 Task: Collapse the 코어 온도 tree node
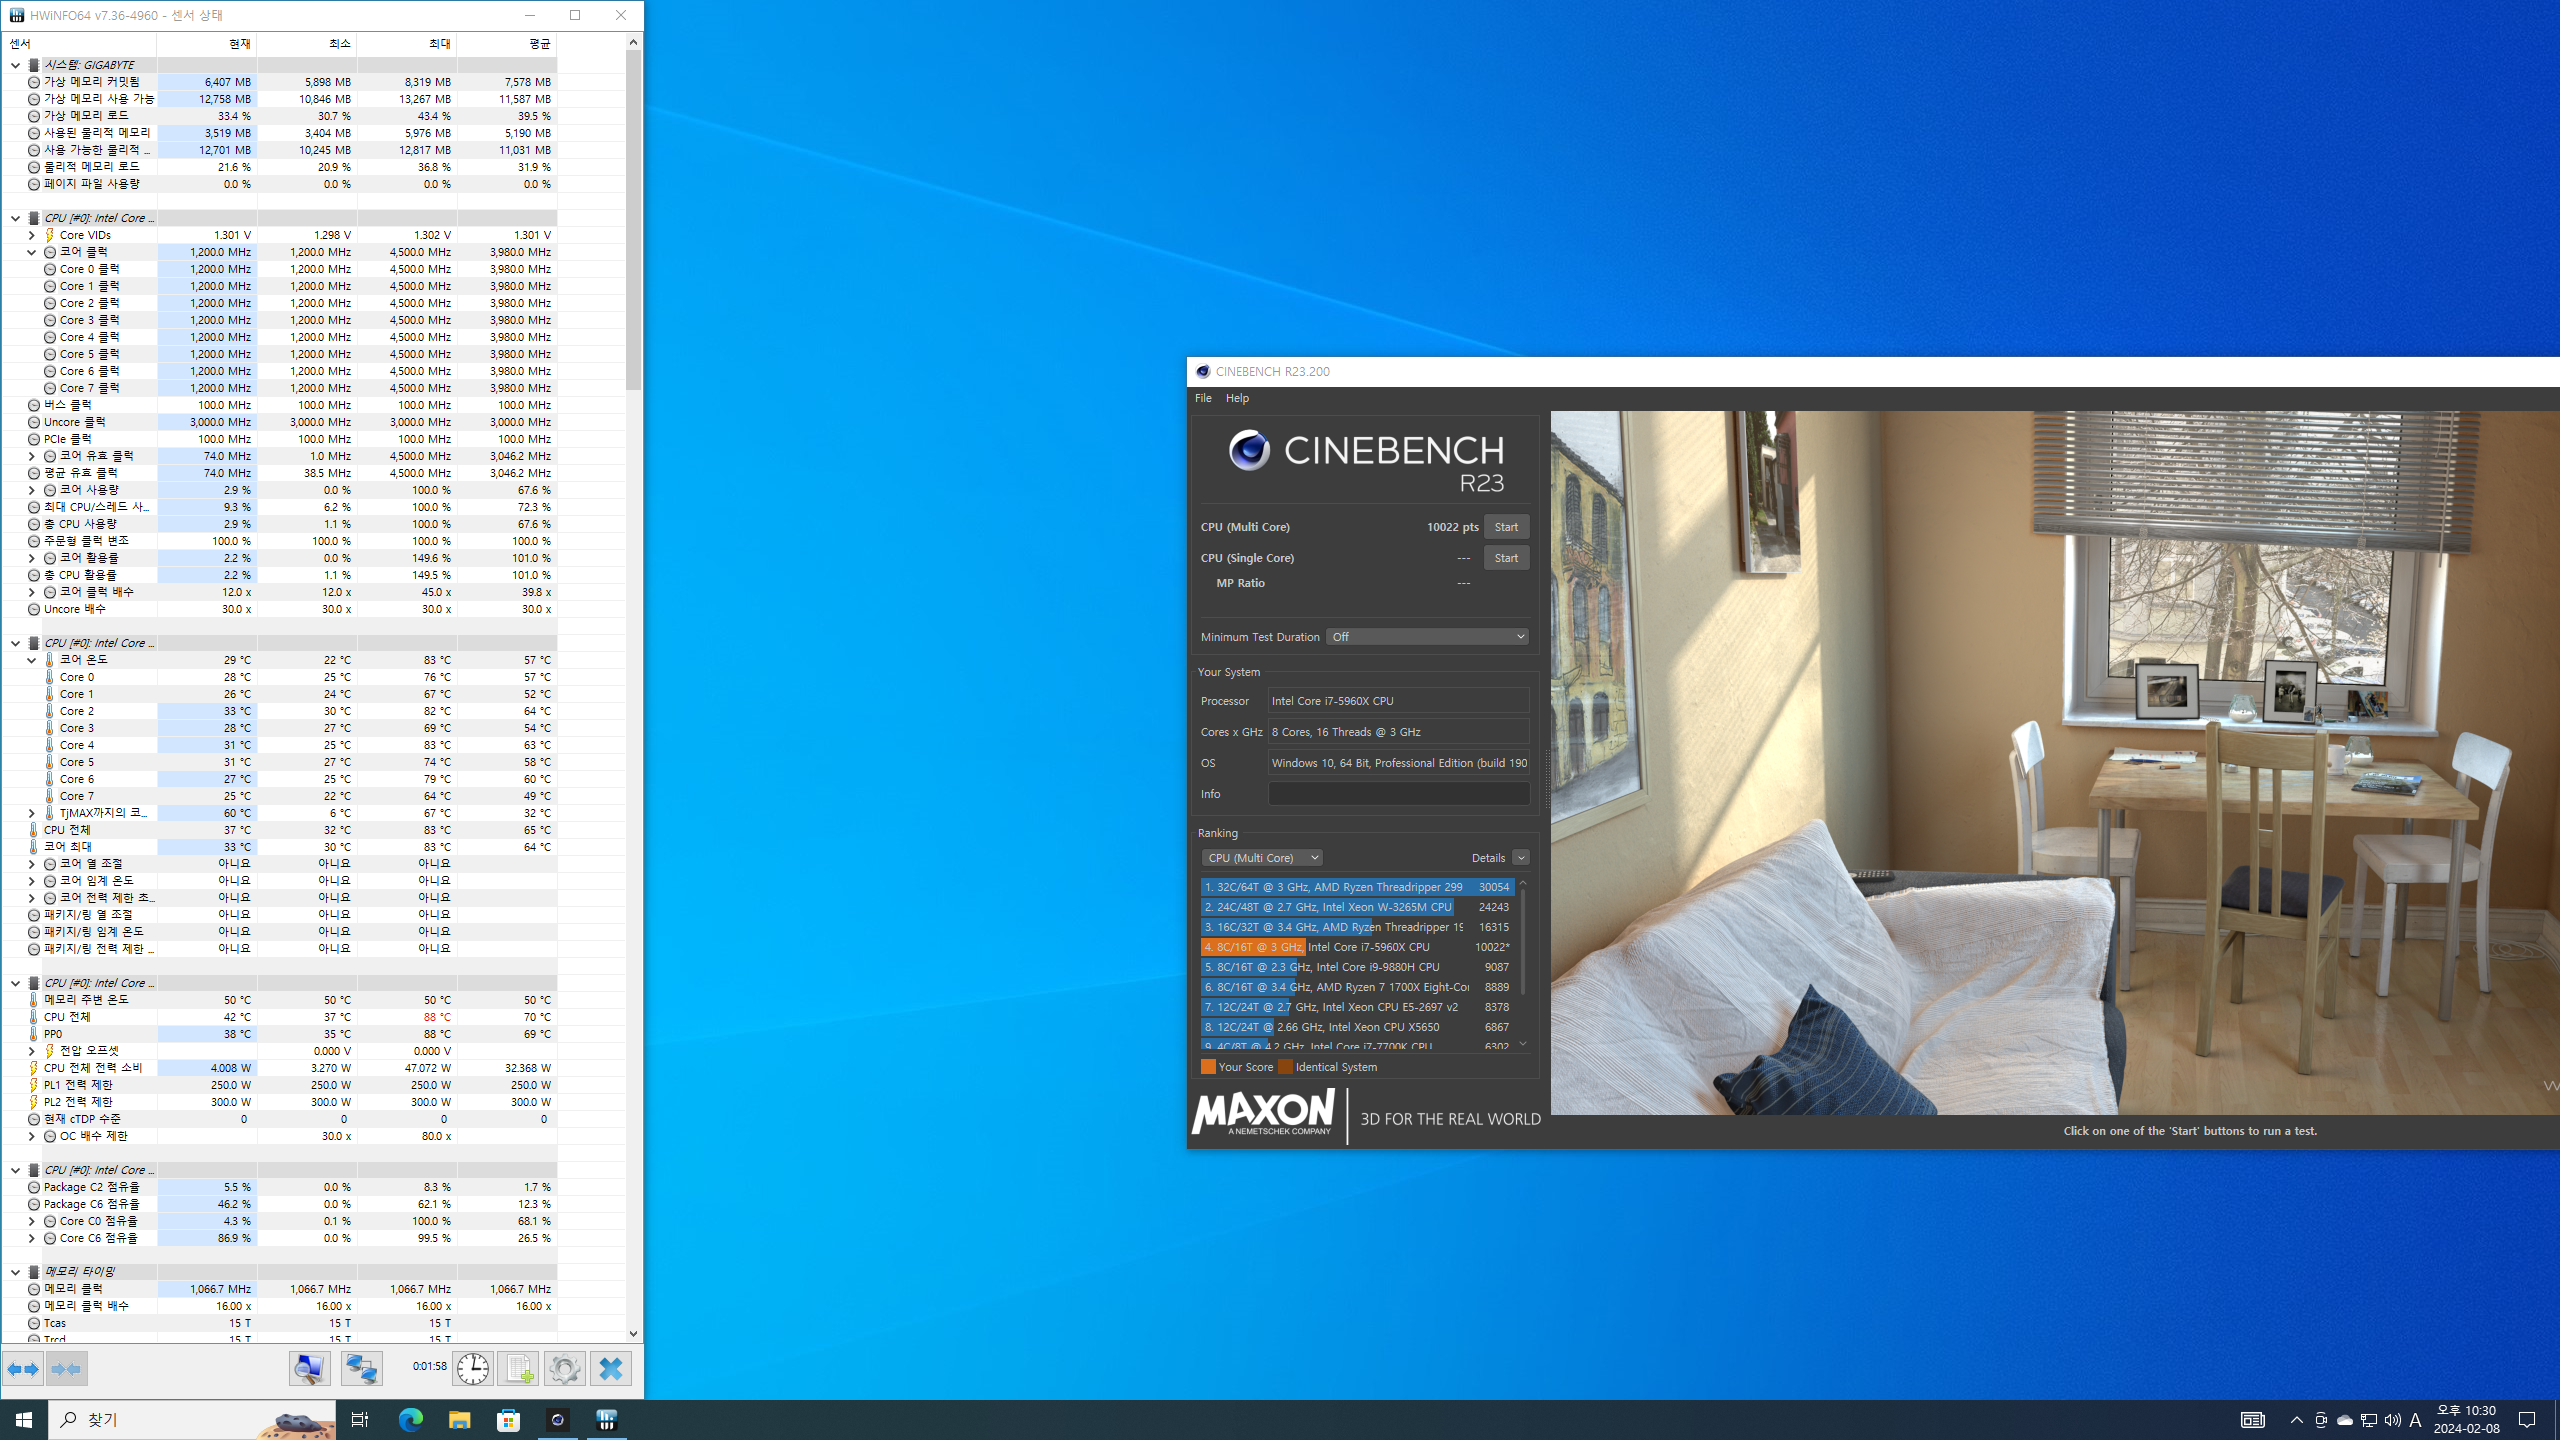pos(31,660)
